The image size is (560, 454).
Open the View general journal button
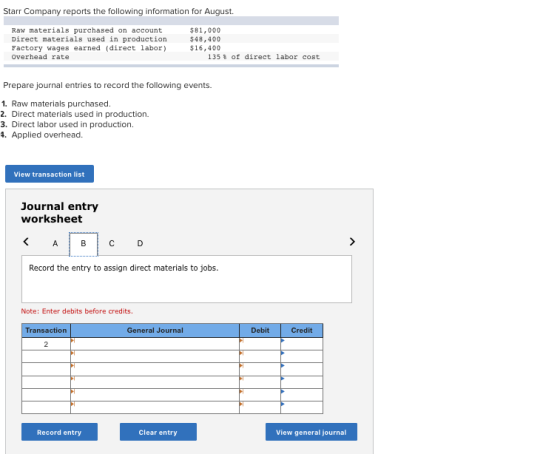[311, 432]
